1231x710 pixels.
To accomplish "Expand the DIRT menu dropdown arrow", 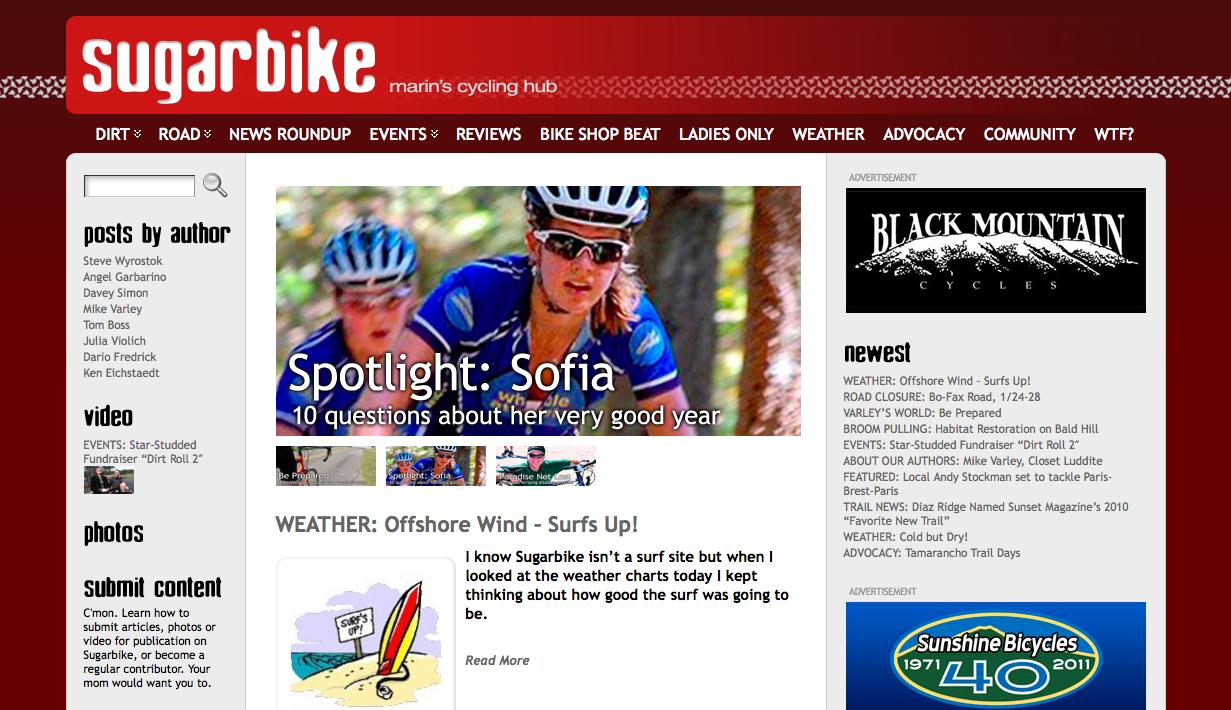I will [x=138, y=134].
